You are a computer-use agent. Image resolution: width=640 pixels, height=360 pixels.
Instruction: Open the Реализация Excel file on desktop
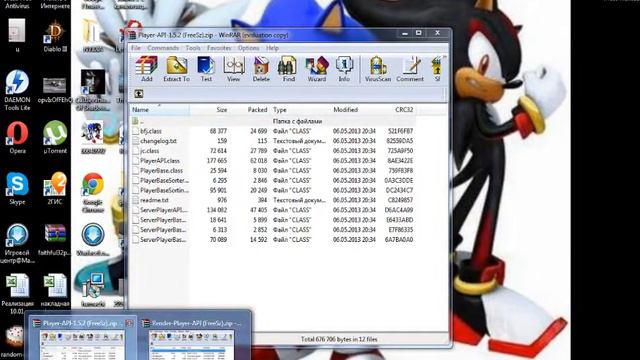tap(17, 294)
